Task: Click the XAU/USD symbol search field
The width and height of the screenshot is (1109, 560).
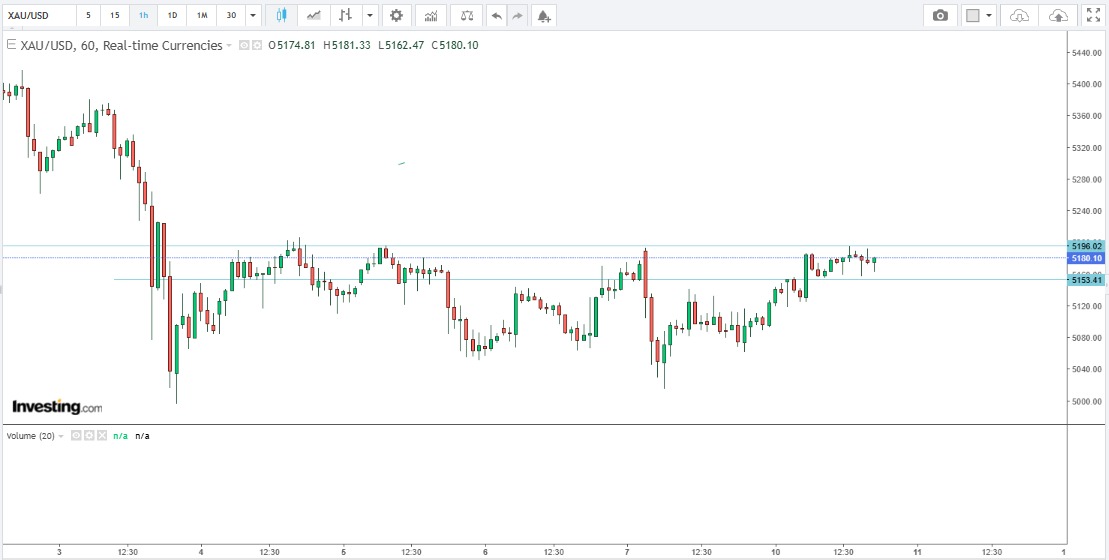Action: coord(38,15)
